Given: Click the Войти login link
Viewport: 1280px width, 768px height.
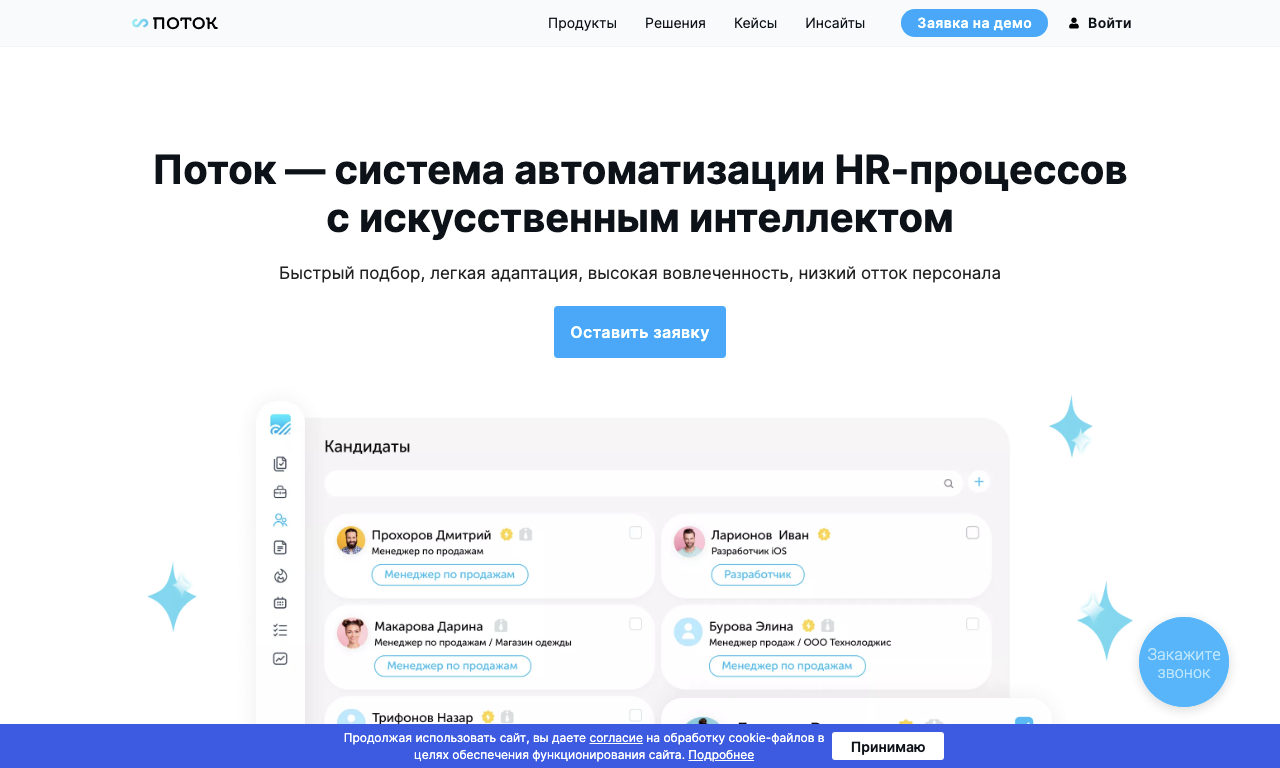Looking at the screenshot, I should [x=1109, y=23].
